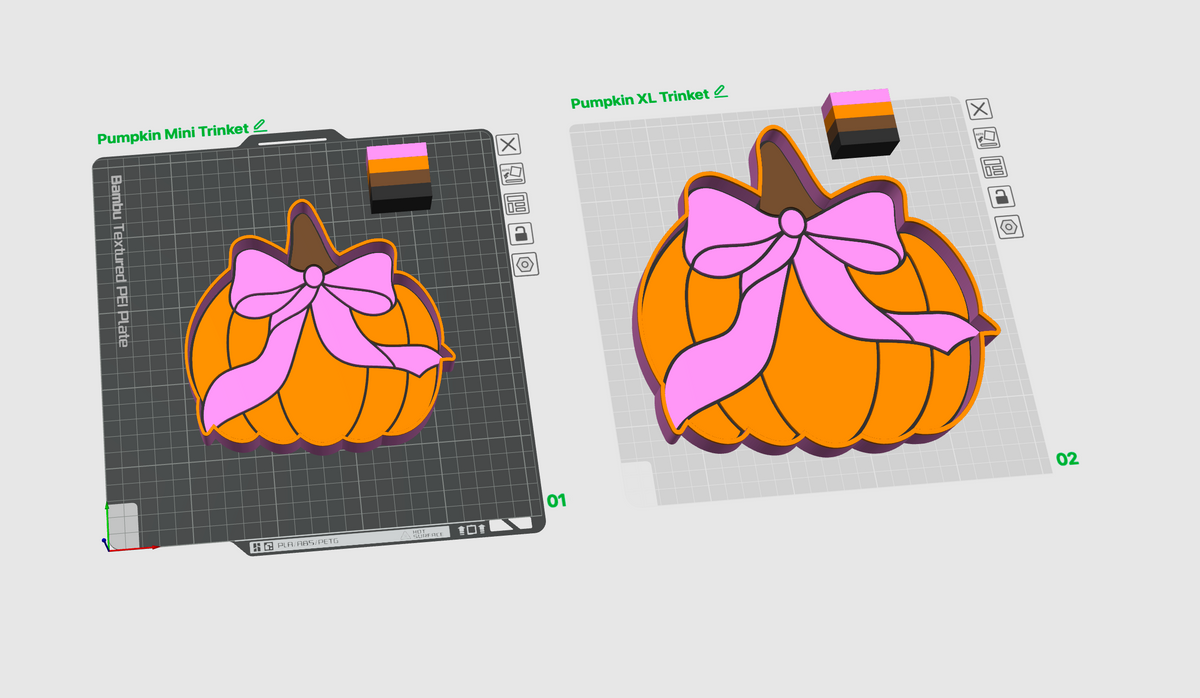Arrange objects on the Pumpkin Mini plate
Screen dimensions: 1200x698
516,205
